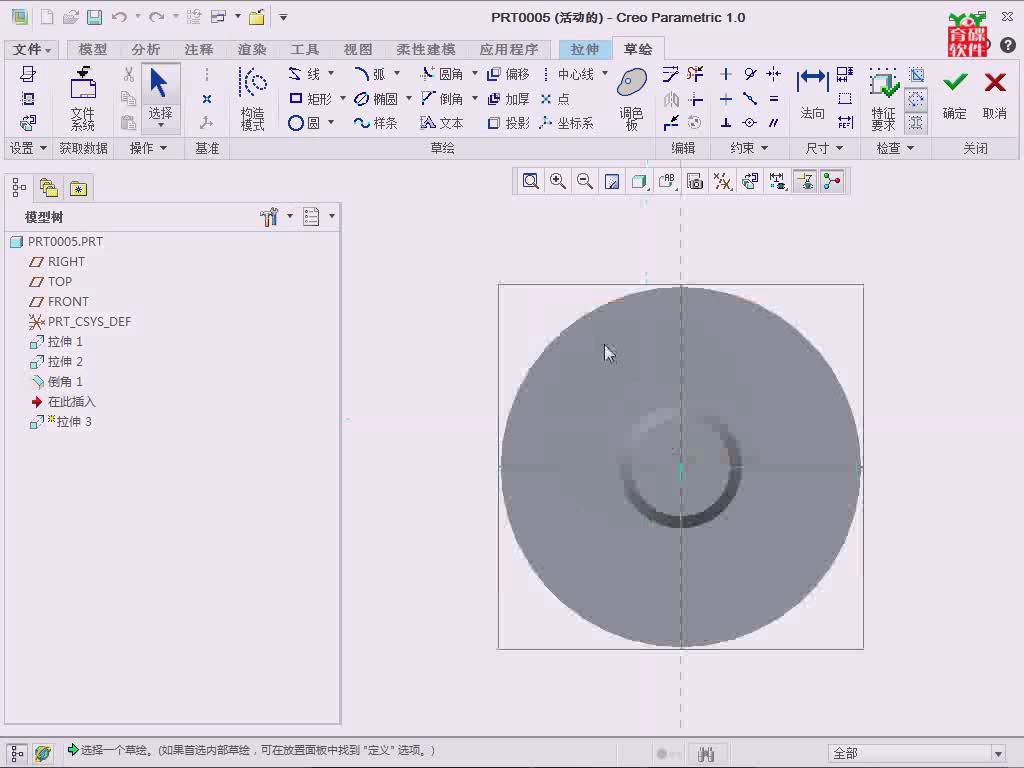Select the 矩形 rectangle tool
This screenshot has width=1024, height=768.
tap(310, 99)
